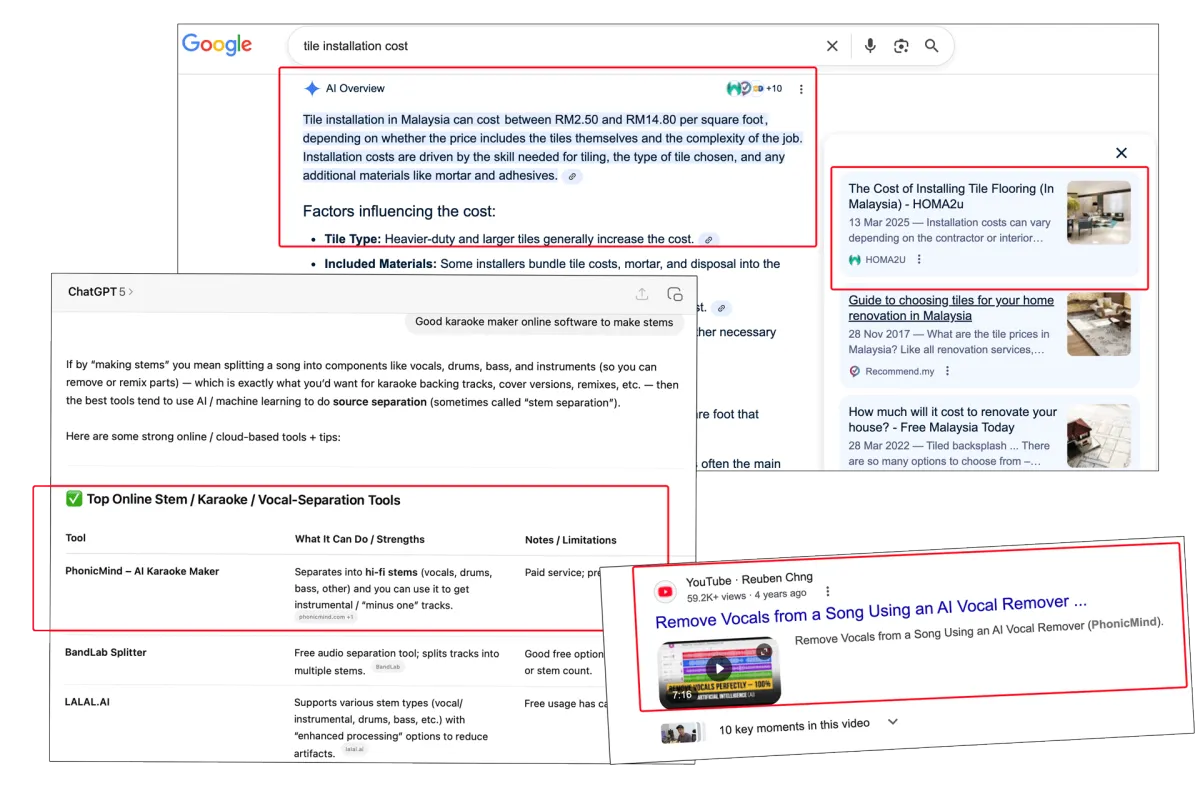Open 'How much will it cost to renovate' result
This screenshot has width=1200, height=791.
coord(953,419)
